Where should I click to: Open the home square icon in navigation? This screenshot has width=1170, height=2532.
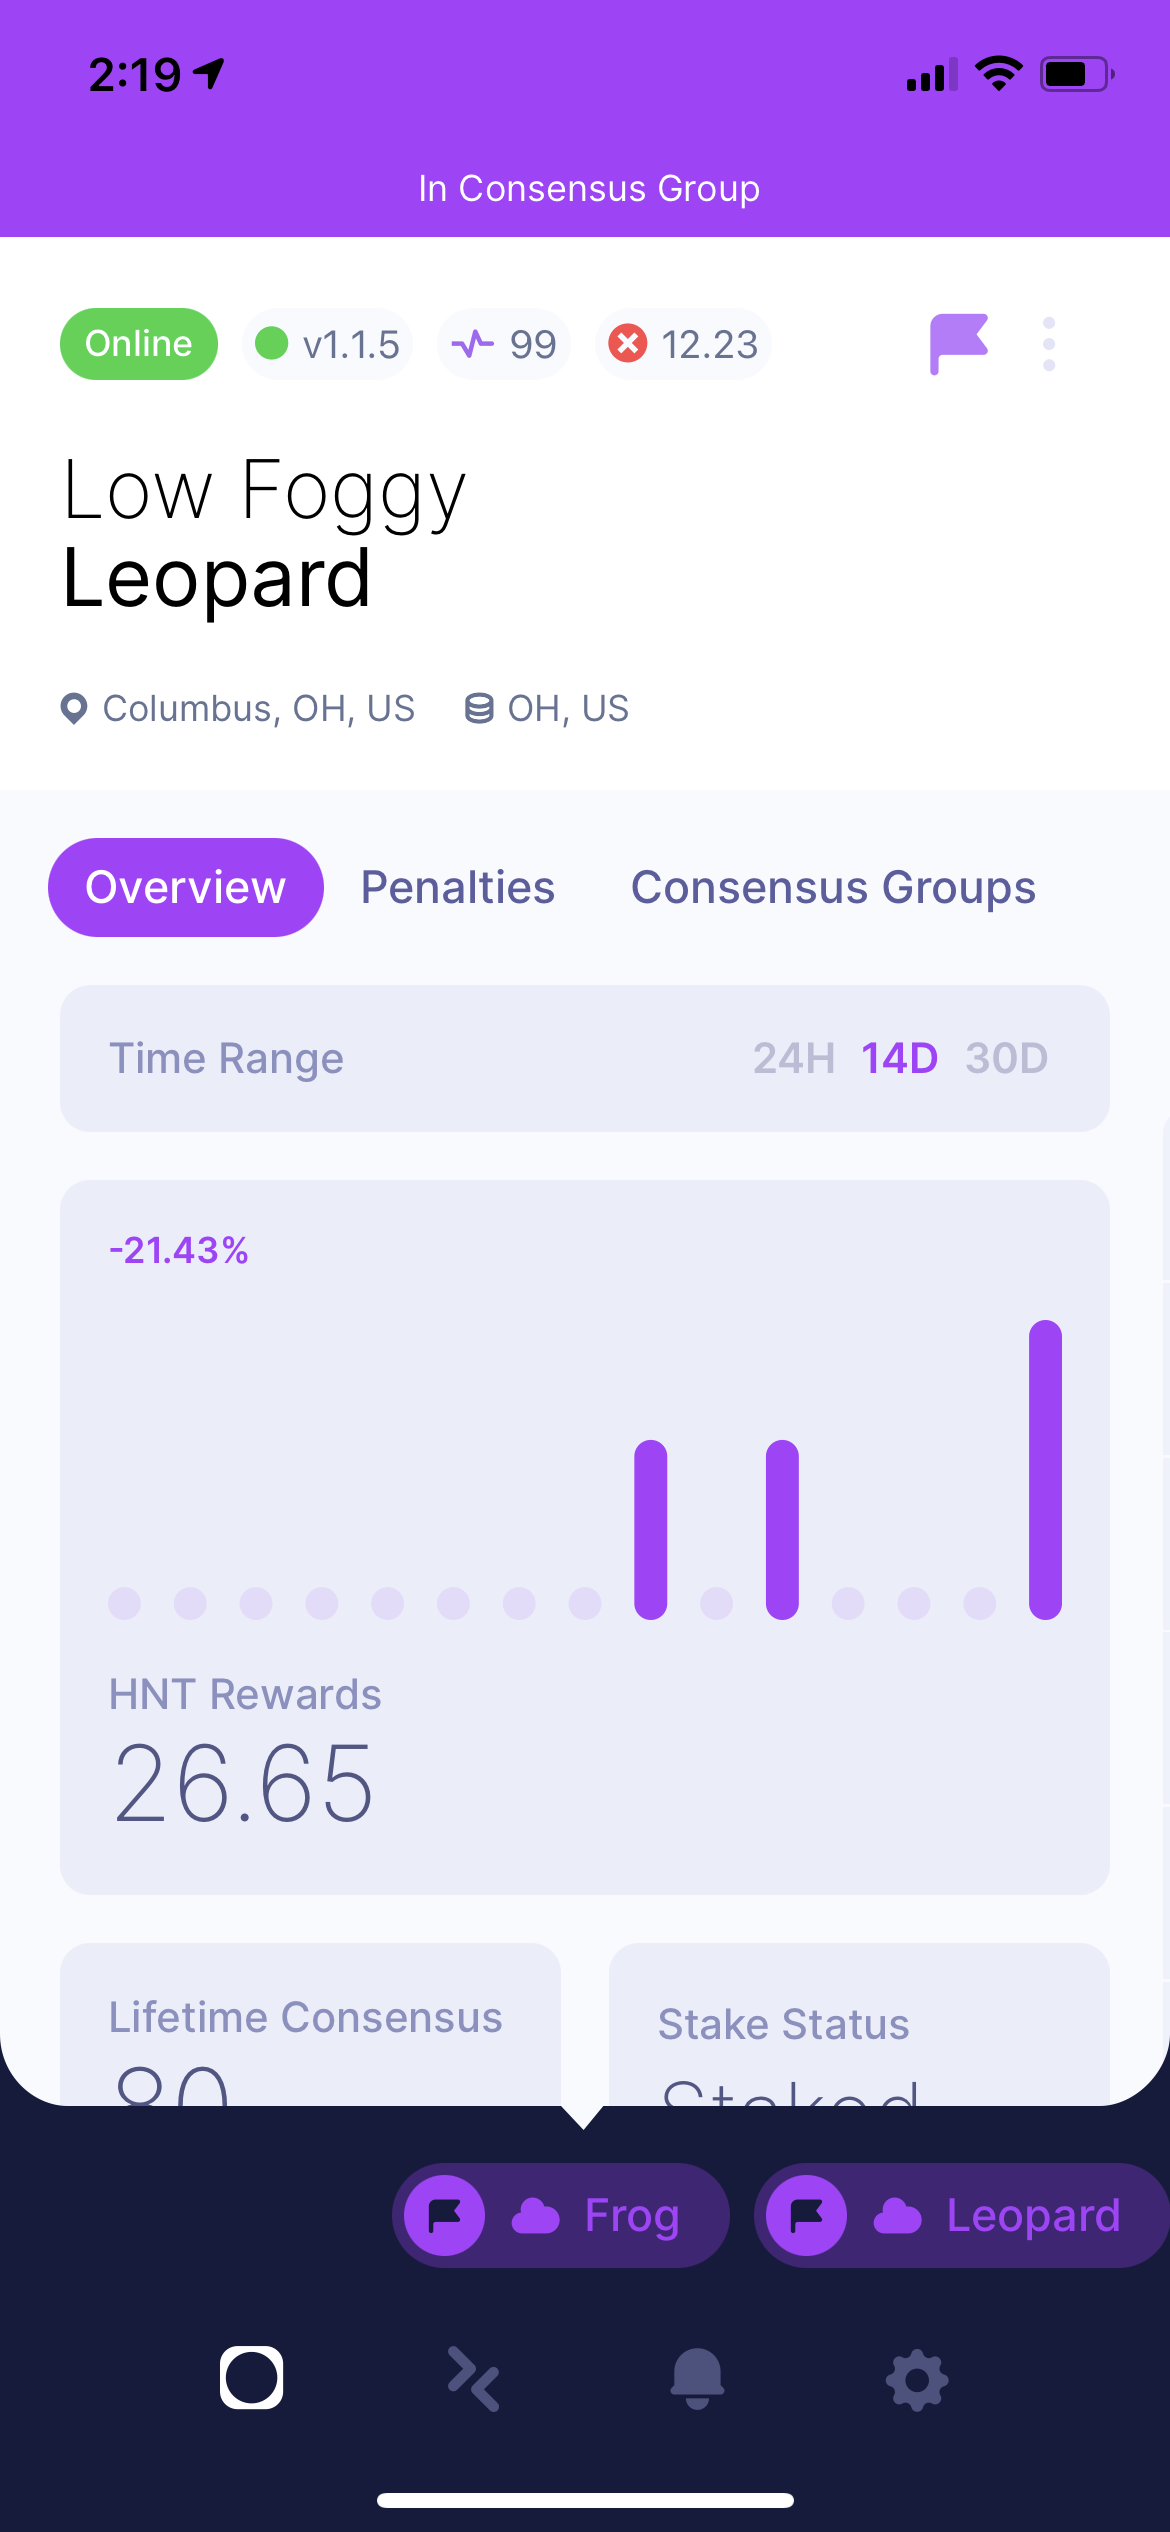pos(251,2377)
